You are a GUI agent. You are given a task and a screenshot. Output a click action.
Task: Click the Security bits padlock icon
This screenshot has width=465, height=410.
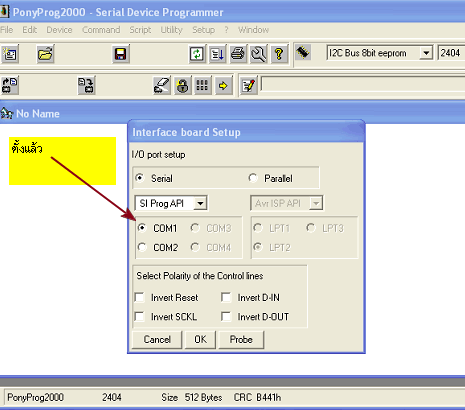[x=182, y=85]
